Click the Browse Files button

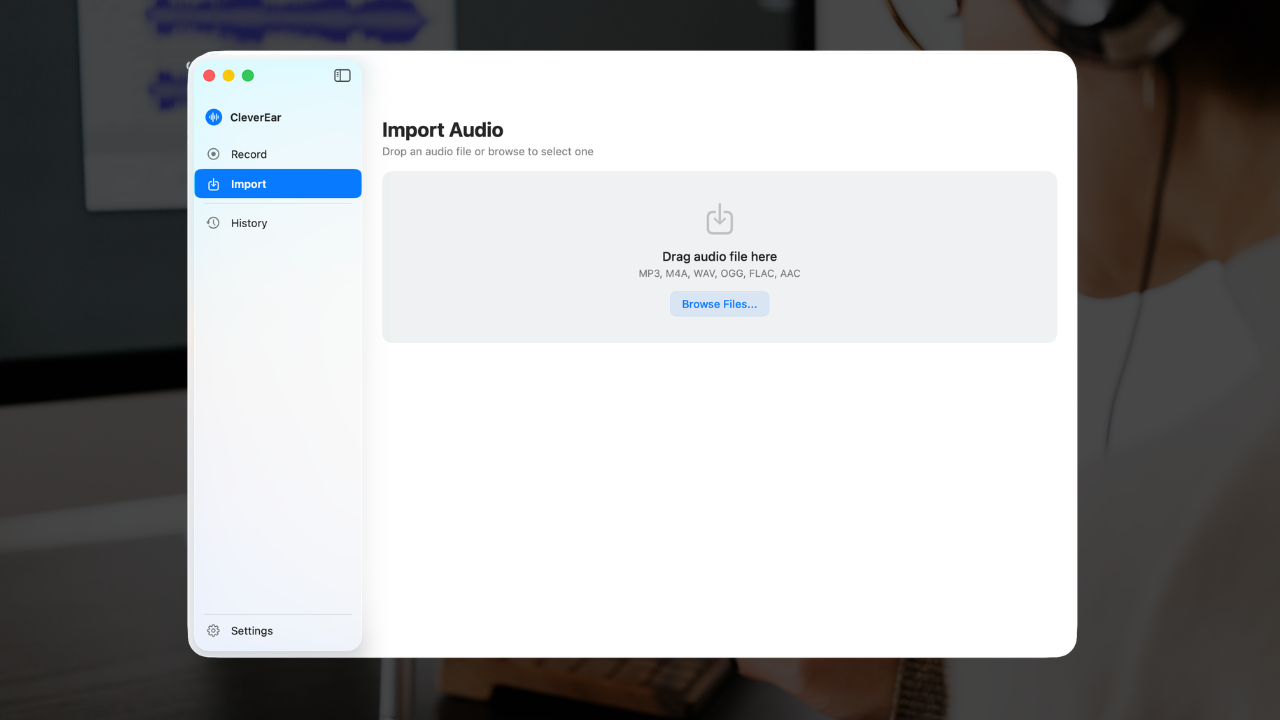click(719, 303)
